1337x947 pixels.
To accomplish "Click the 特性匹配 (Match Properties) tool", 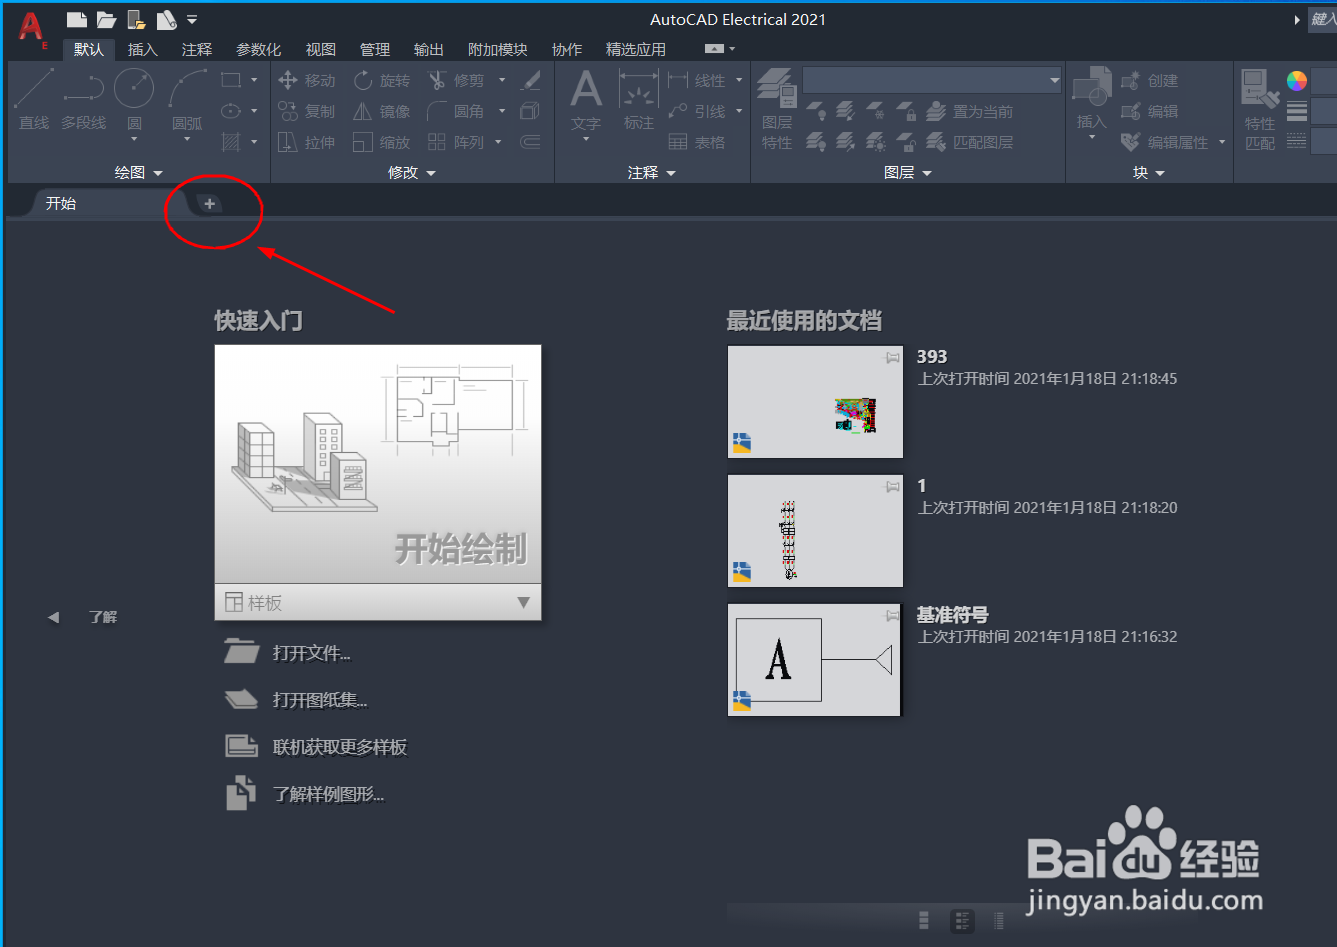I will click(1260, 110).
